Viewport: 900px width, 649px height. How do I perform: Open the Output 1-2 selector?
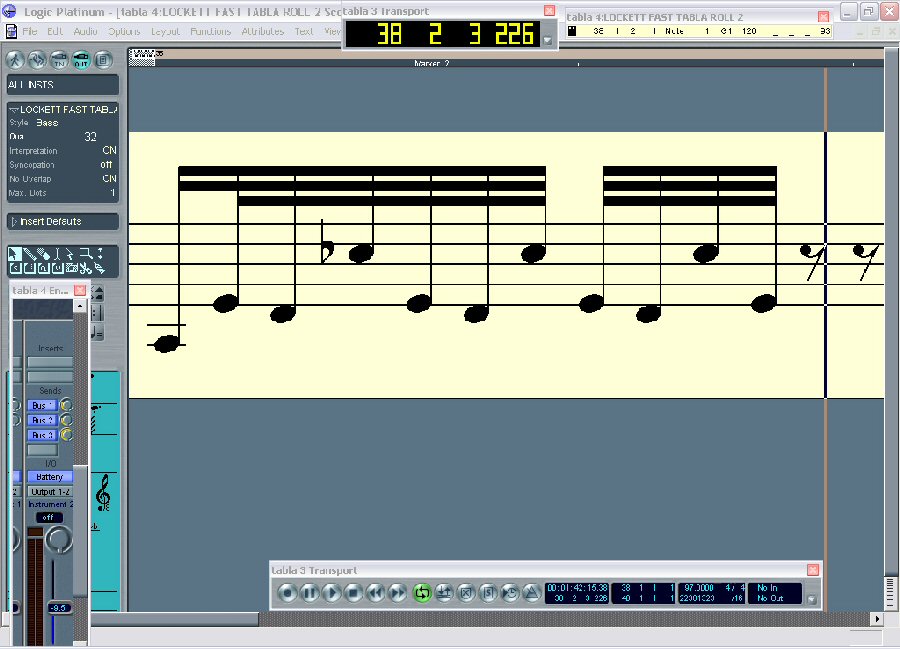50,491
